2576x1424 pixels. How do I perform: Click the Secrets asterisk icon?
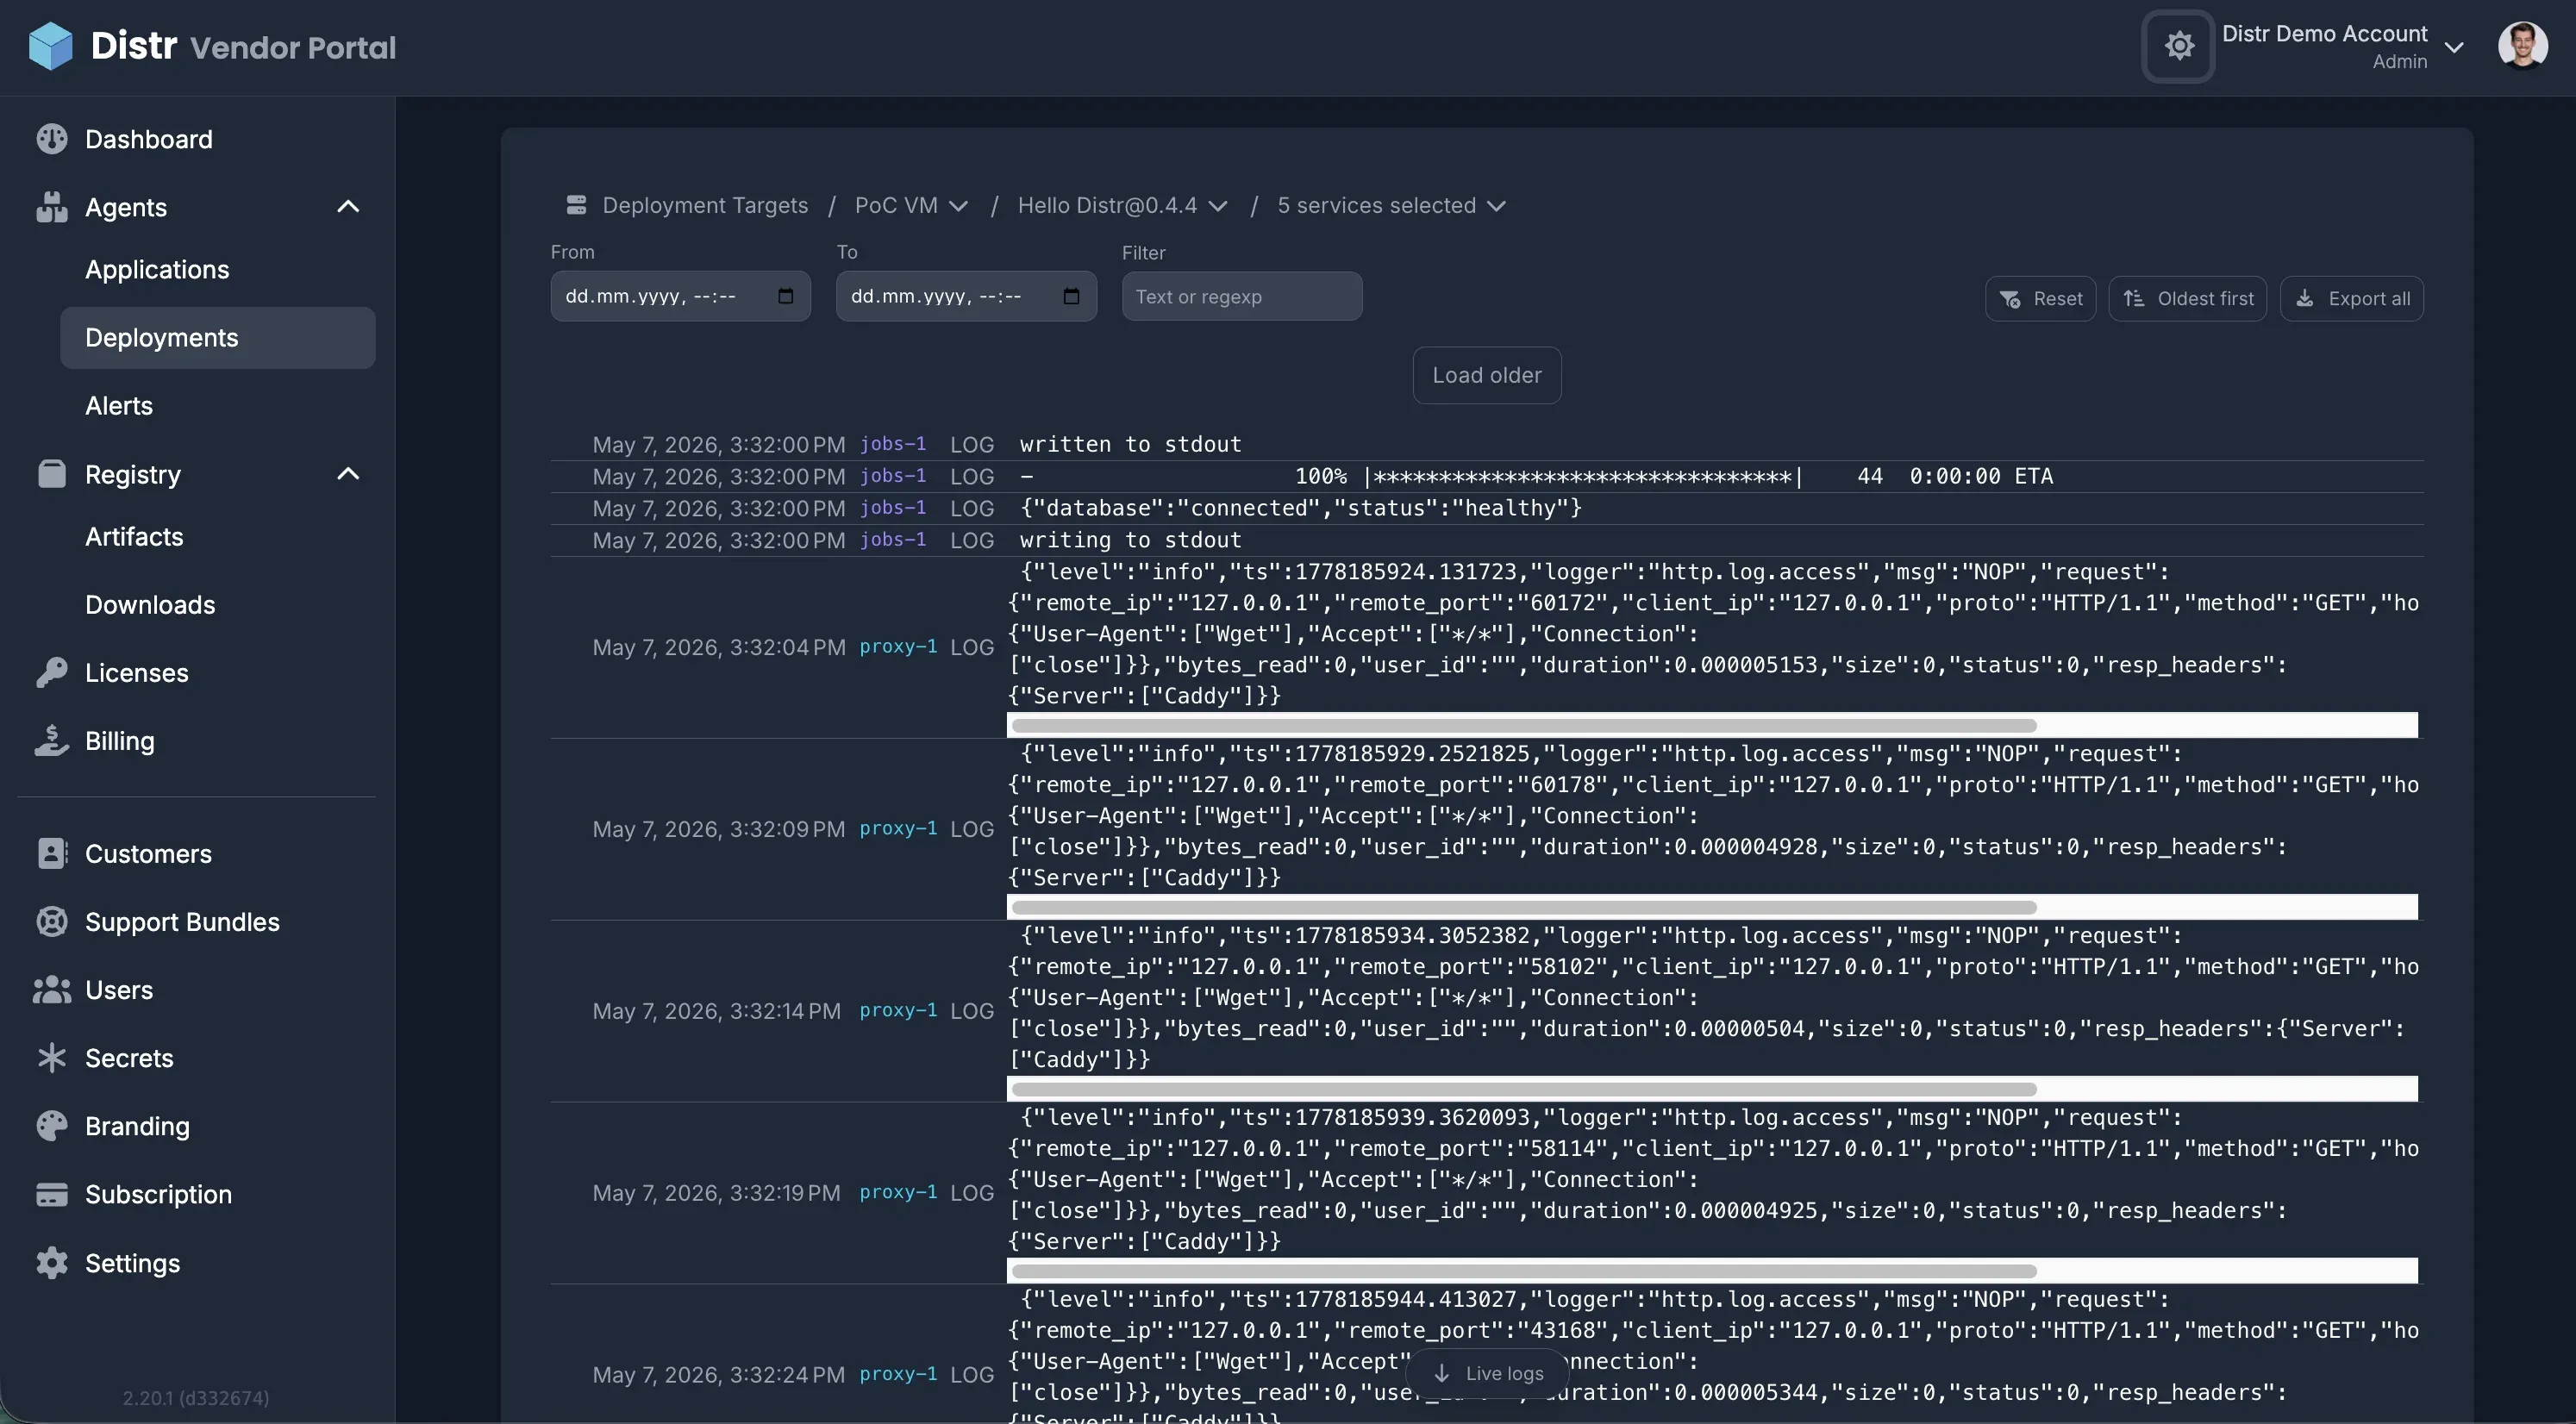point(52,1058)
